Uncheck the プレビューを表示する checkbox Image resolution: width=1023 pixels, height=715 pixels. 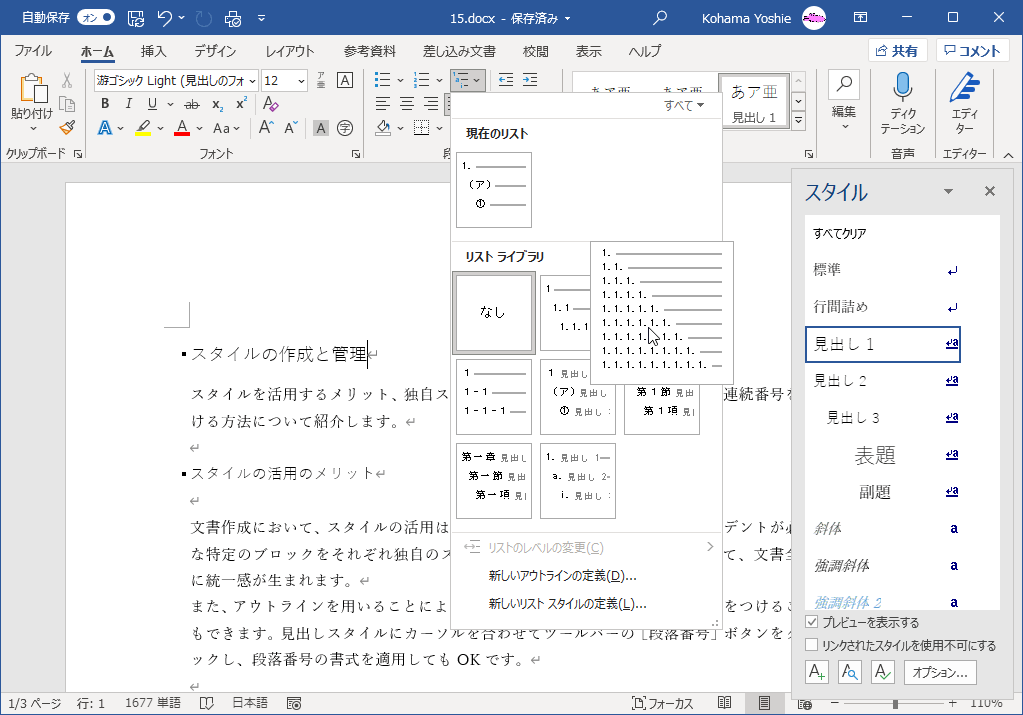812,623
